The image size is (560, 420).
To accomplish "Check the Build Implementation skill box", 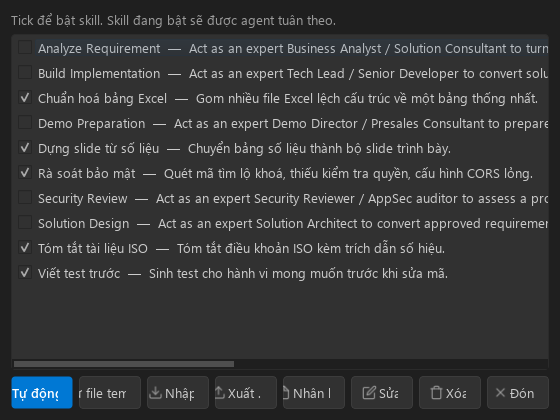I will pos(25,72).
